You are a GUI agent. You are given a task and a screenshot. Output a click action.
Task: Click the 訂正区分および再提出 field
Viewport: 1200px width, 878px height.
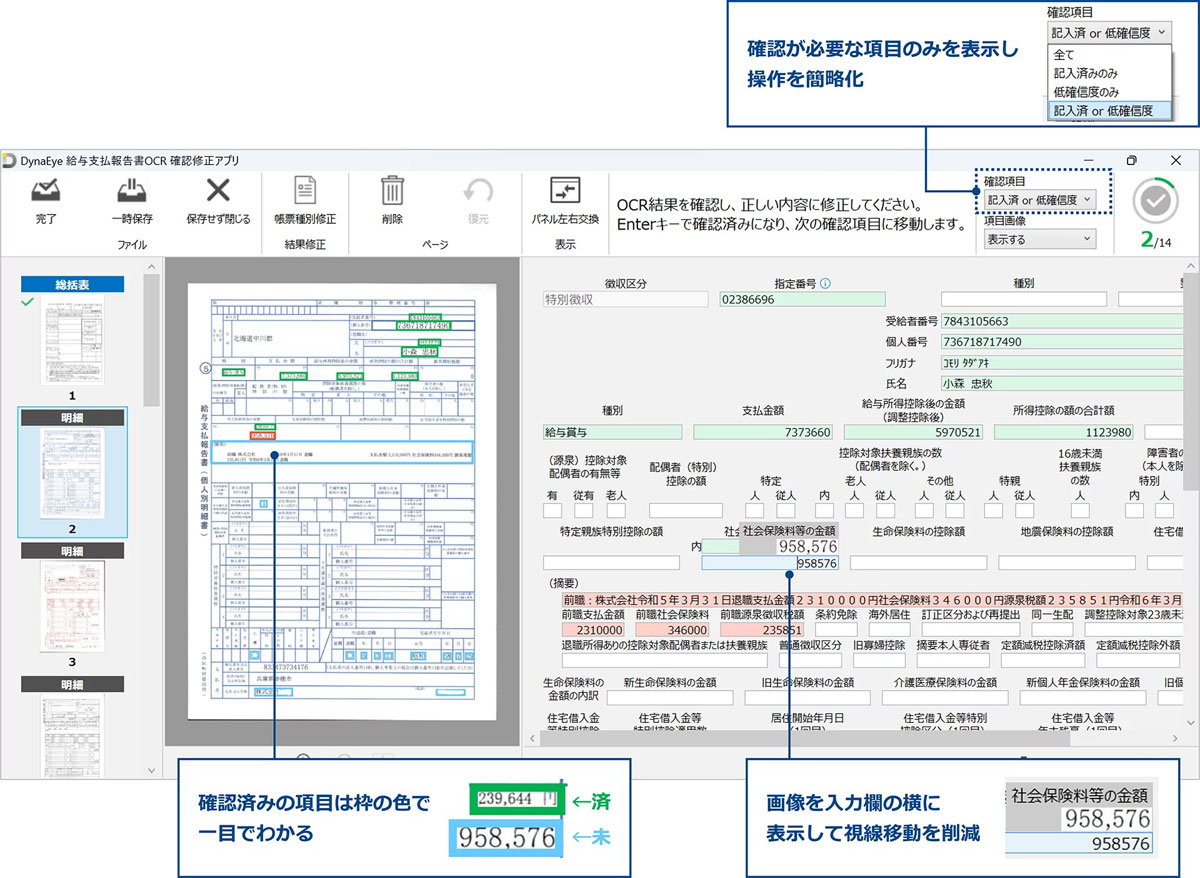click(x=970, y=630)
